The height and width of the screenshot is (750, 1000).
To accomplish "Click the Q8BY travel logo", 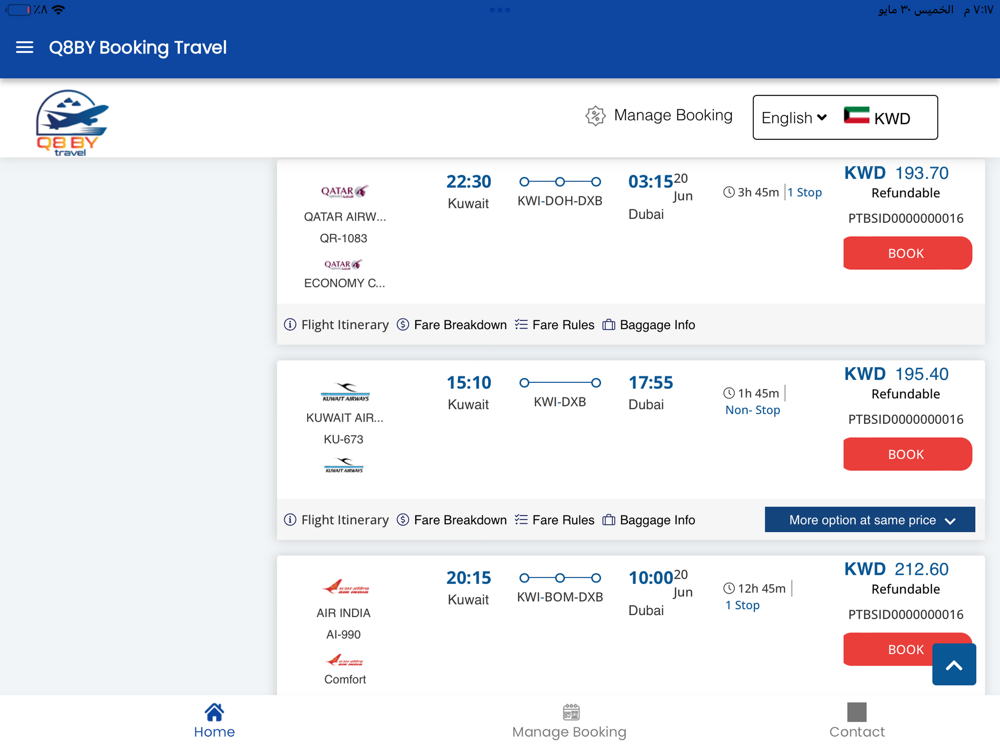I will (x=72, y=122).
